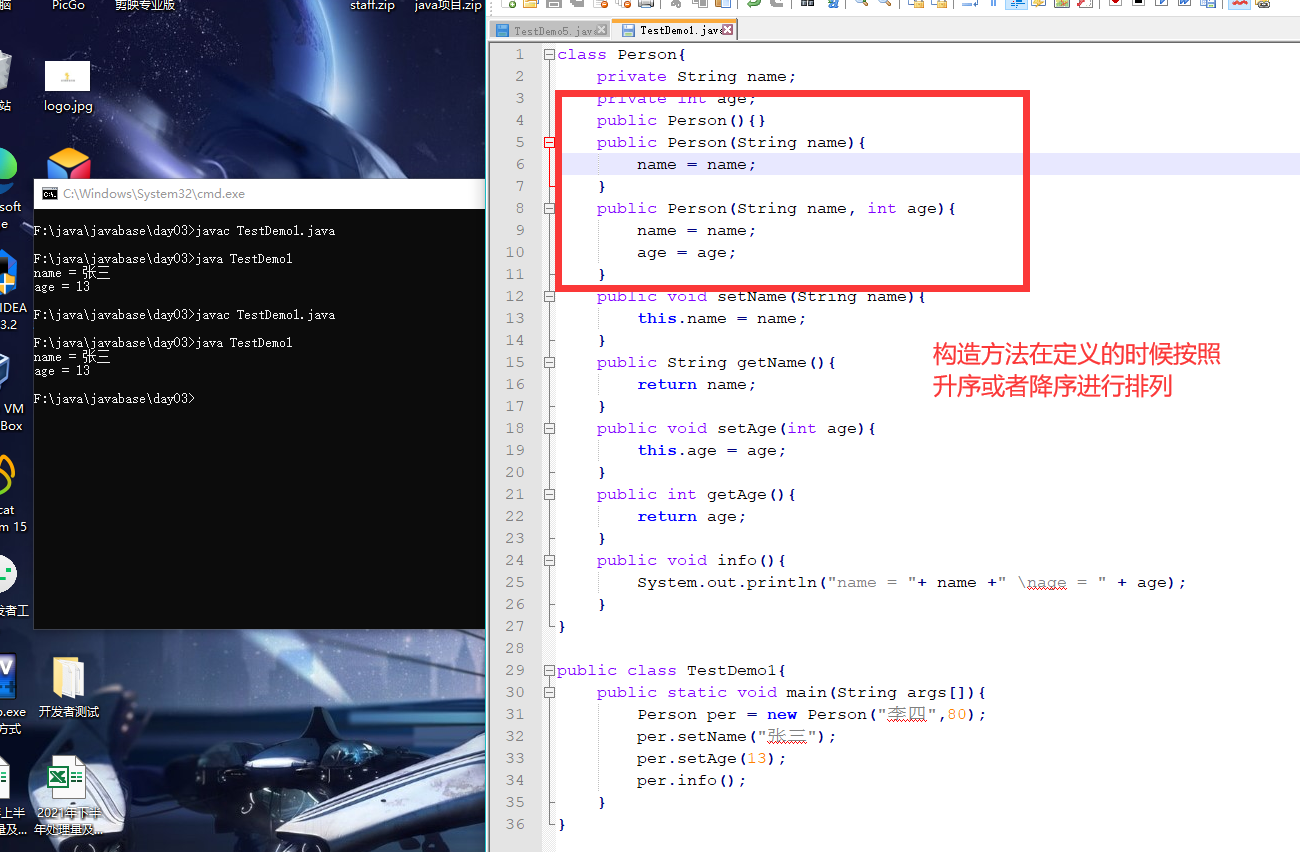The height and width of the screenshot is (852, 1300).
Task: Click the 'per.setName' statement
Action: click(736, 736)
